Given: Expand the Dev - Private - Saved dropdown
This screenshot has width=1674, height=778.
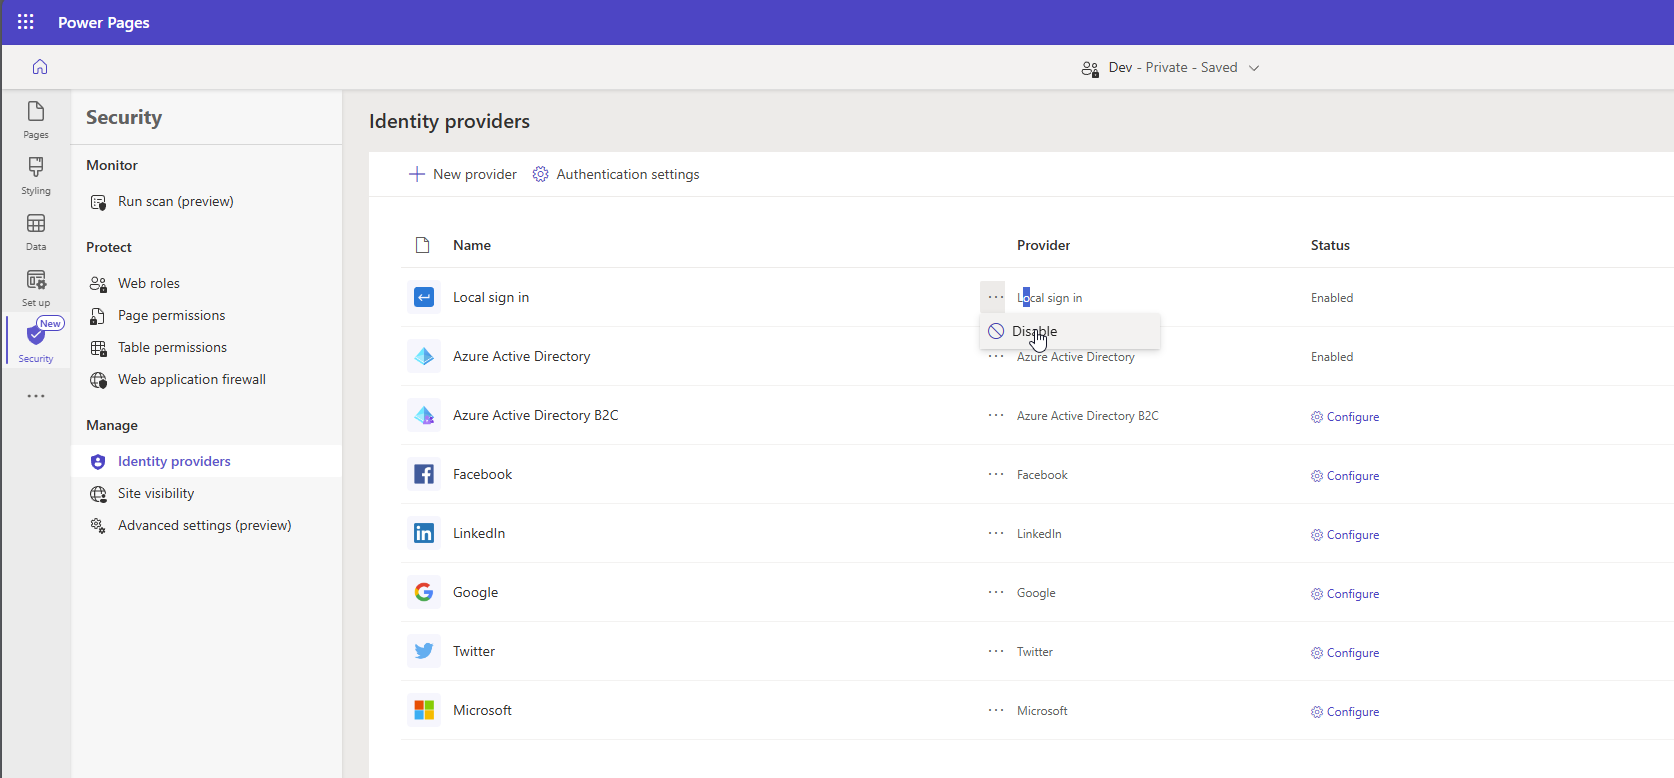Looking at the screenshot, I should click(x=1254, y=68).
